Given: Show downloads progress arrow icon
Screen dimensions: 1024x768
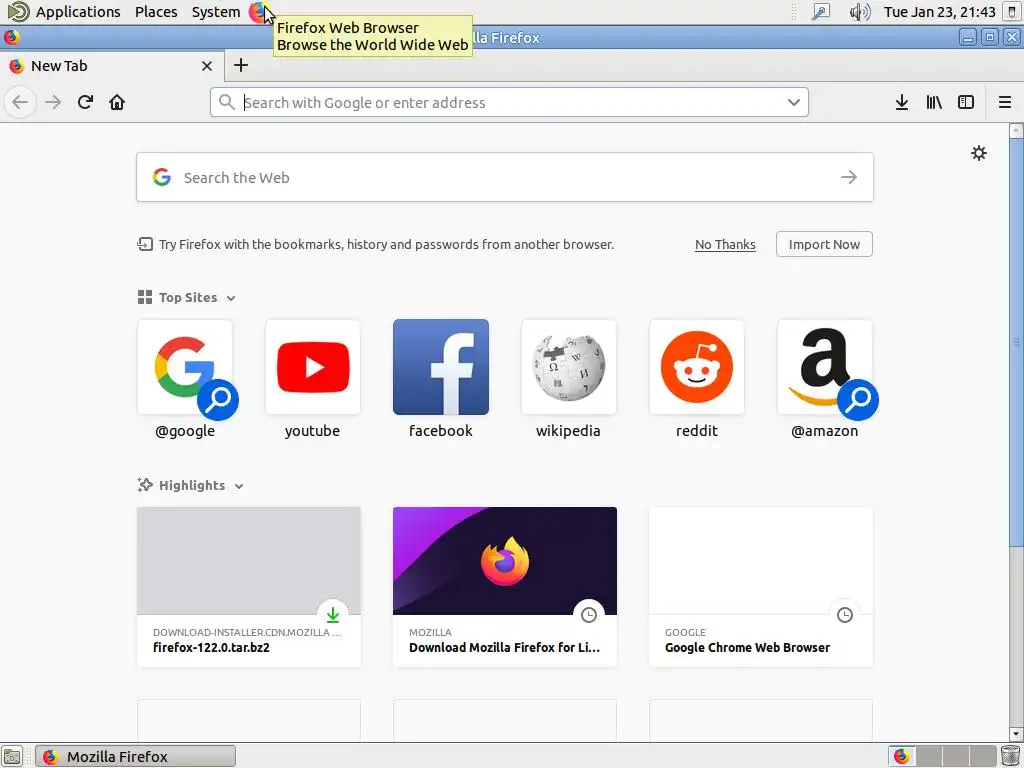Looking at the screenshot, I should [x=902, y=103].
